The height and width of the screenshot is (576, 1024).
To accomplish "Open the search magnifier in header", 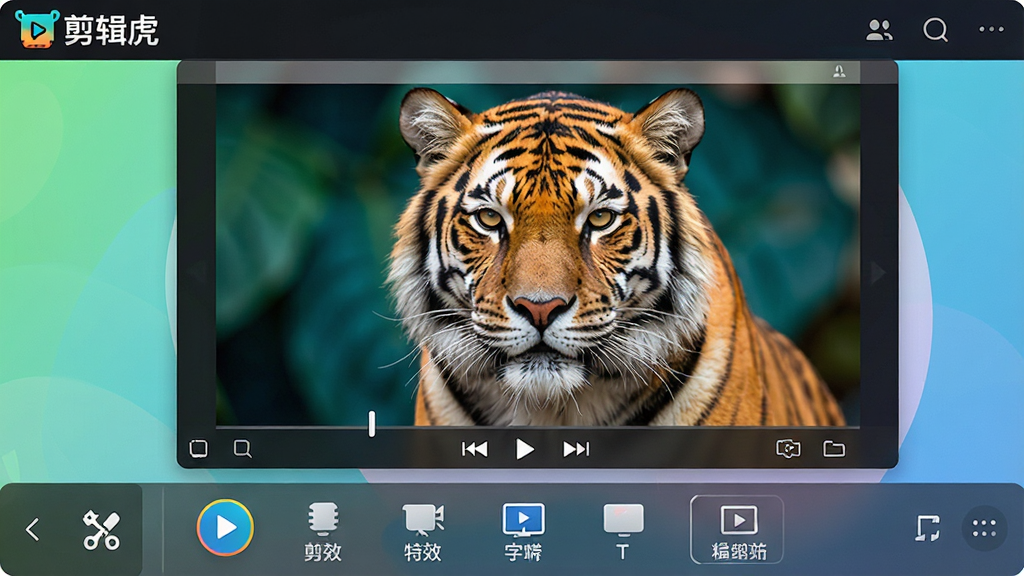I will [x=935, y=29].
